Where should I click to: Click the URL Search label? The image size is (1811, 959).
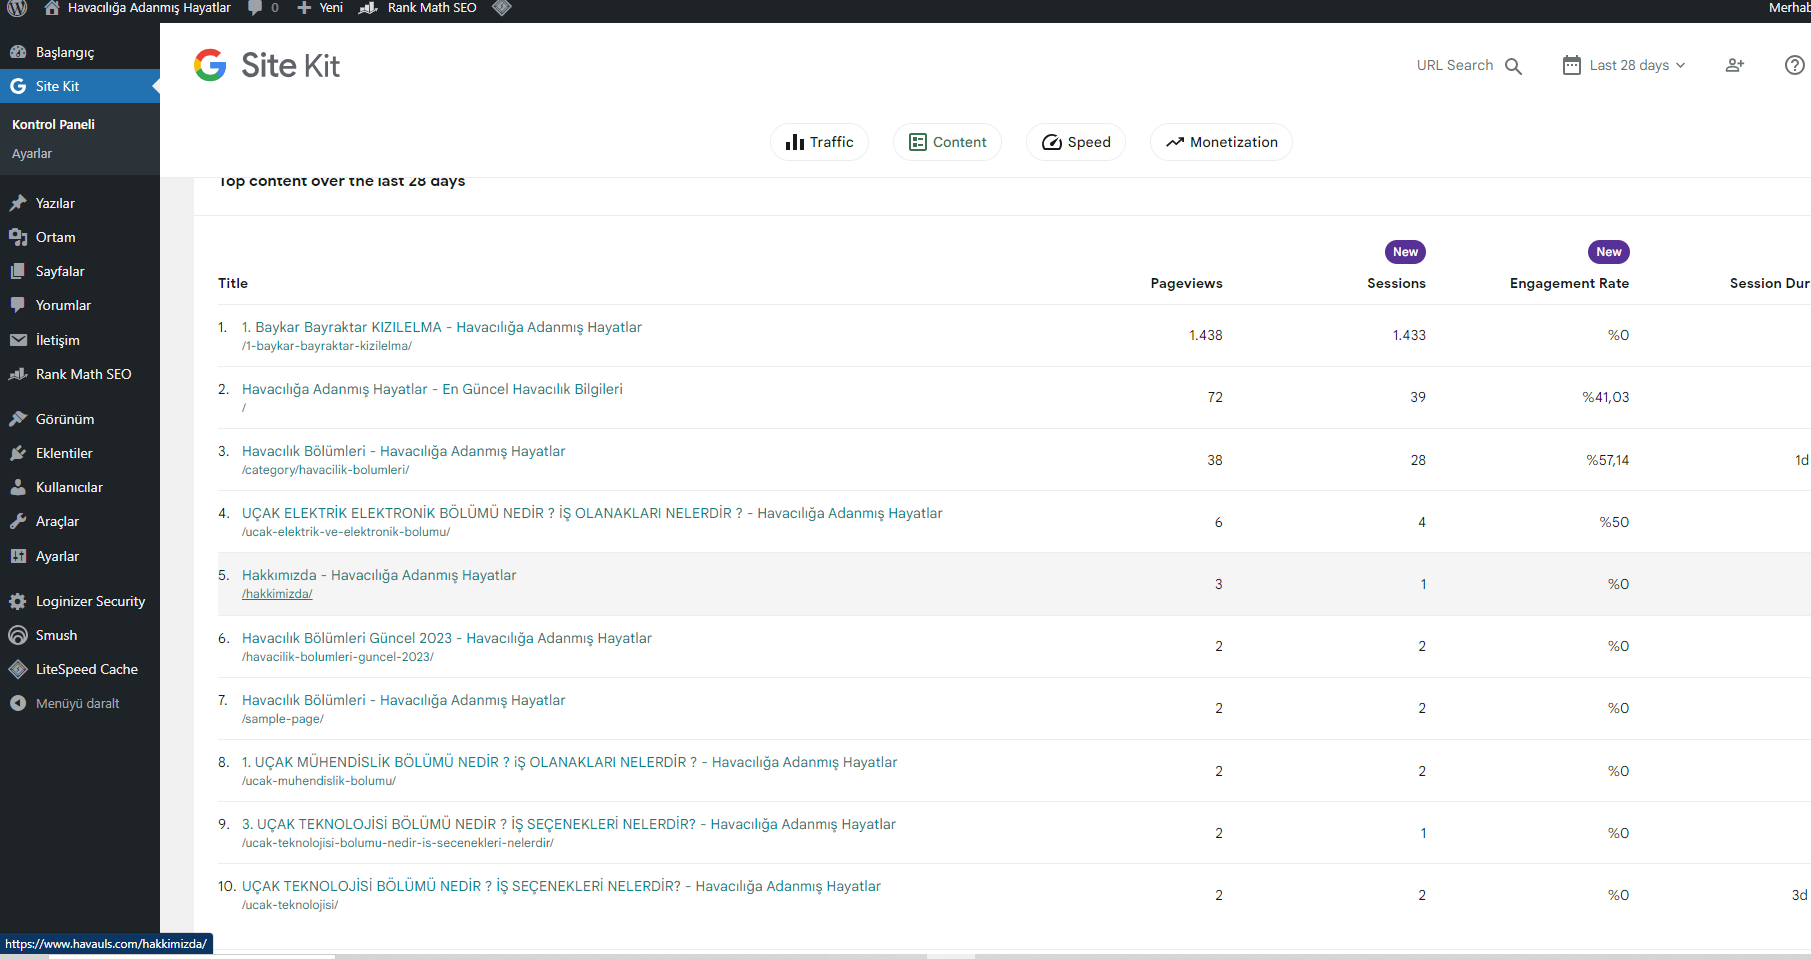(x=1454, y=65)
